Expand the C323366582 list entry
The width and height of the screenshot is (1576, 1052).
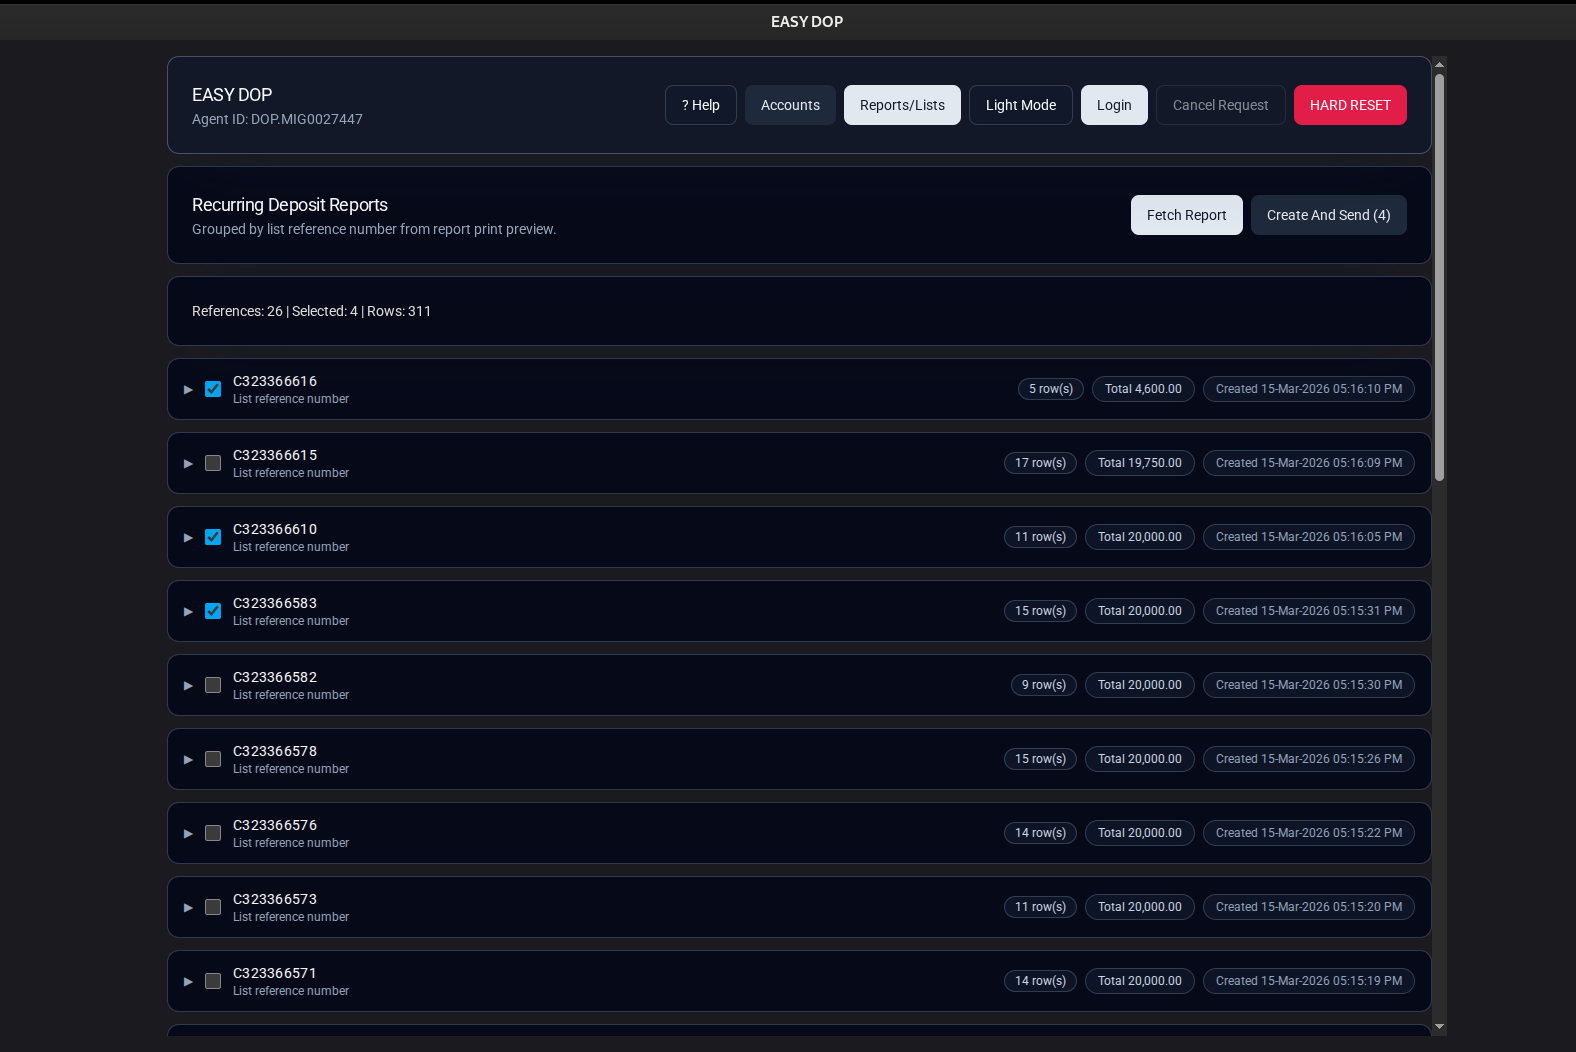pos(188,686)
